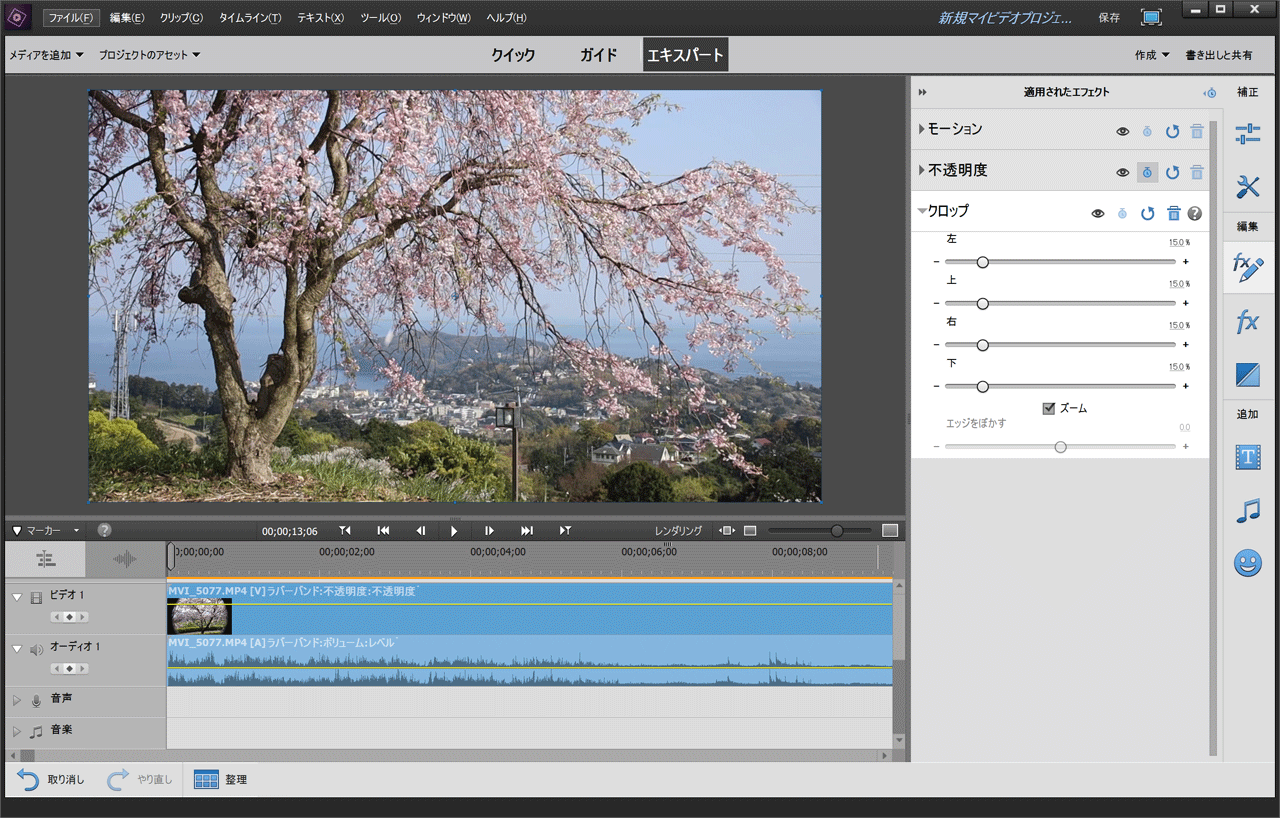Collapse the Applied Effects panel with double arrow

[922, 92]
